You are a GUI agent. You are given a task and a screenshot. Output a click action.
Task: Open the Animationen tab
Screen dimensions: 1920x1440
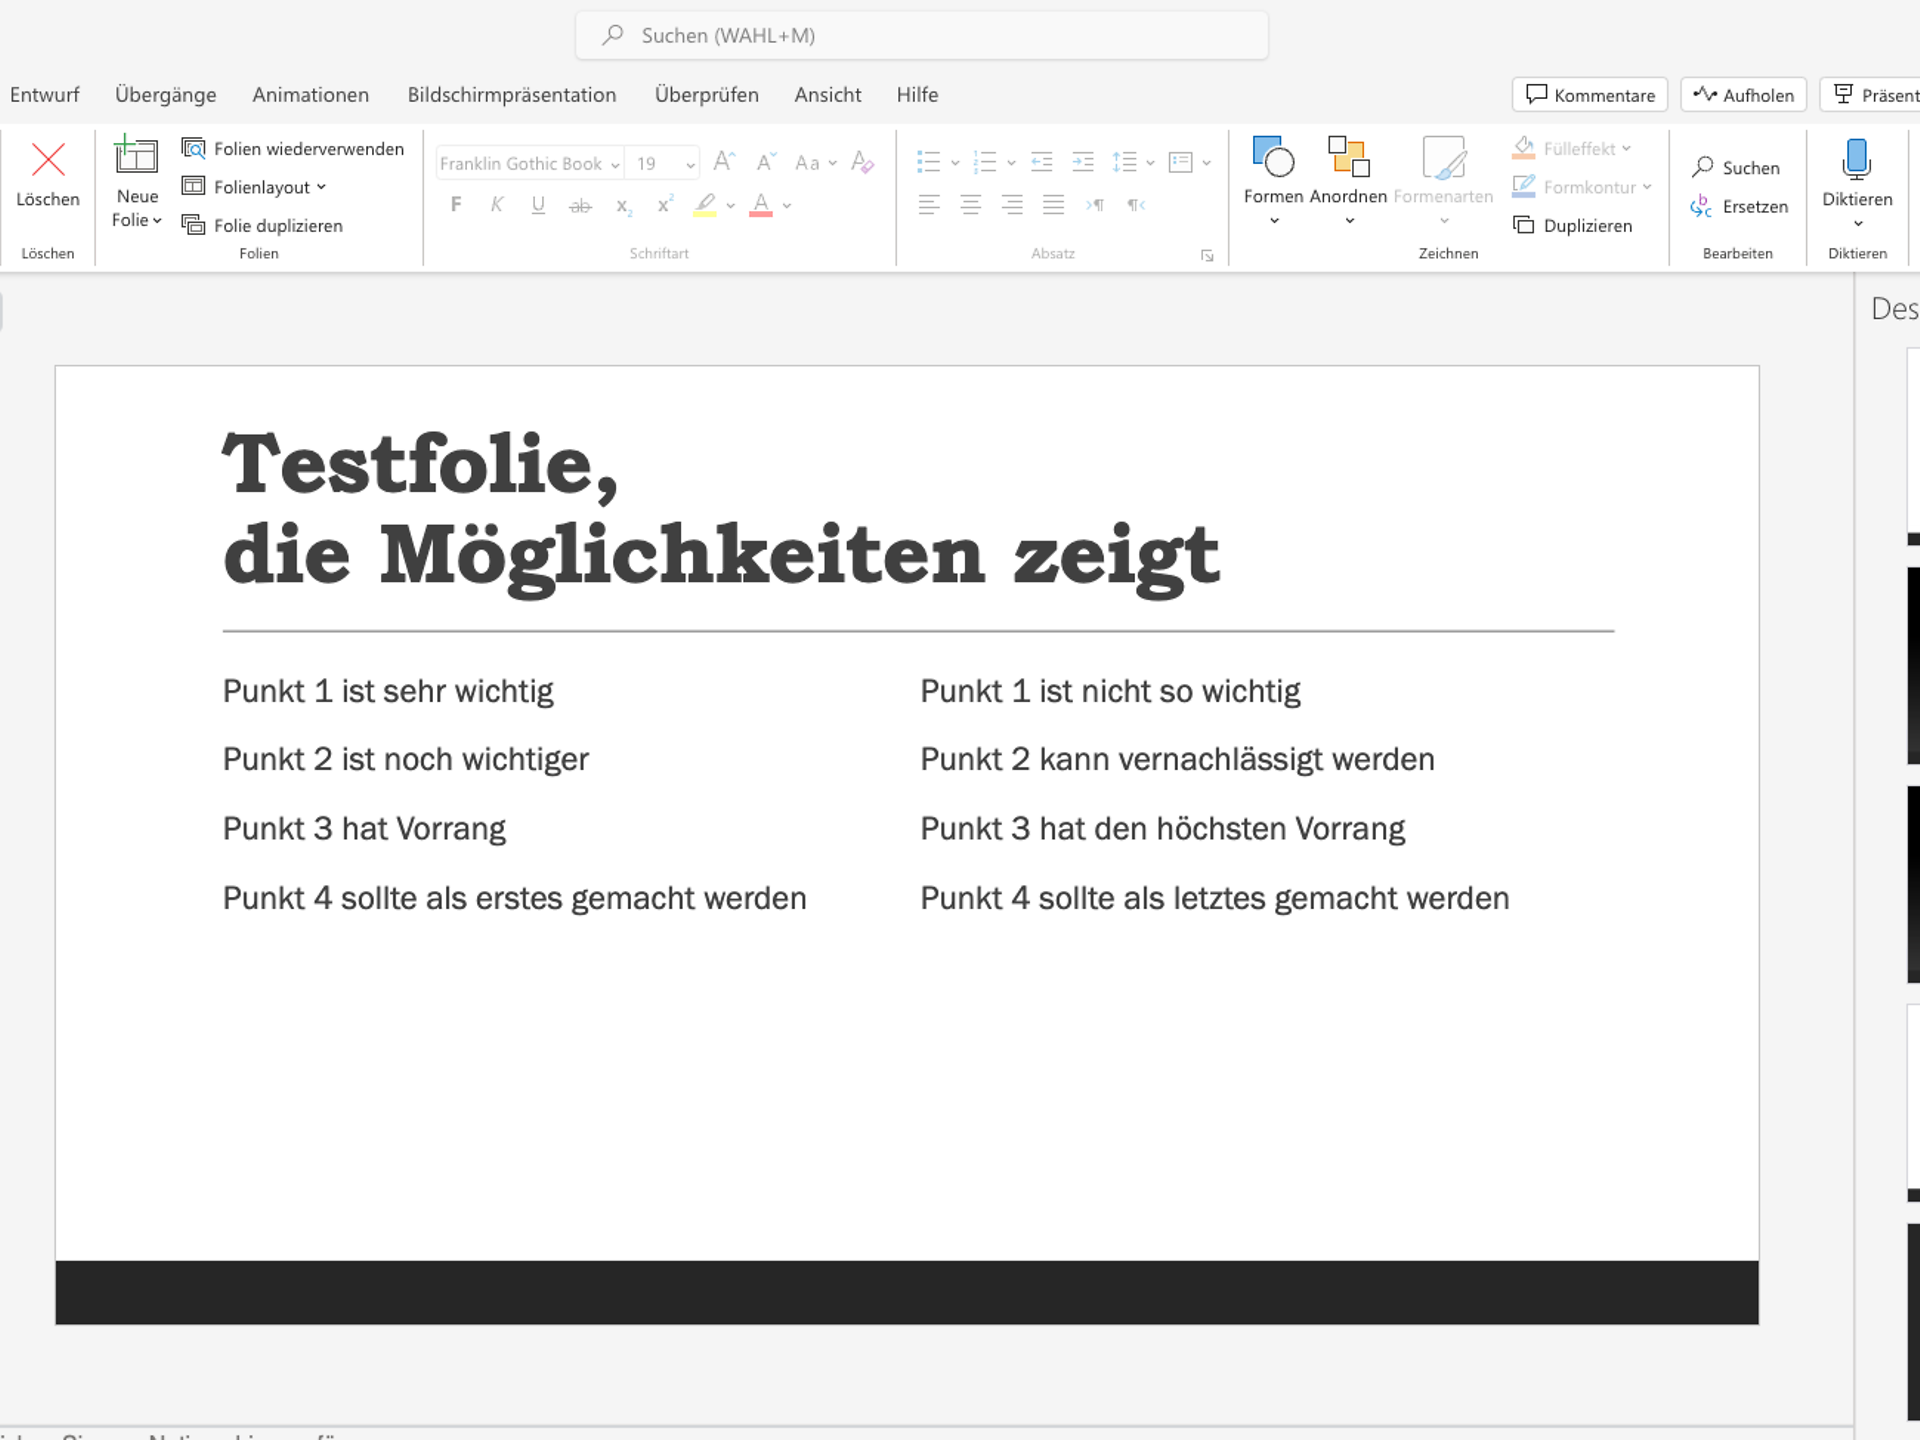click(310, 94)
